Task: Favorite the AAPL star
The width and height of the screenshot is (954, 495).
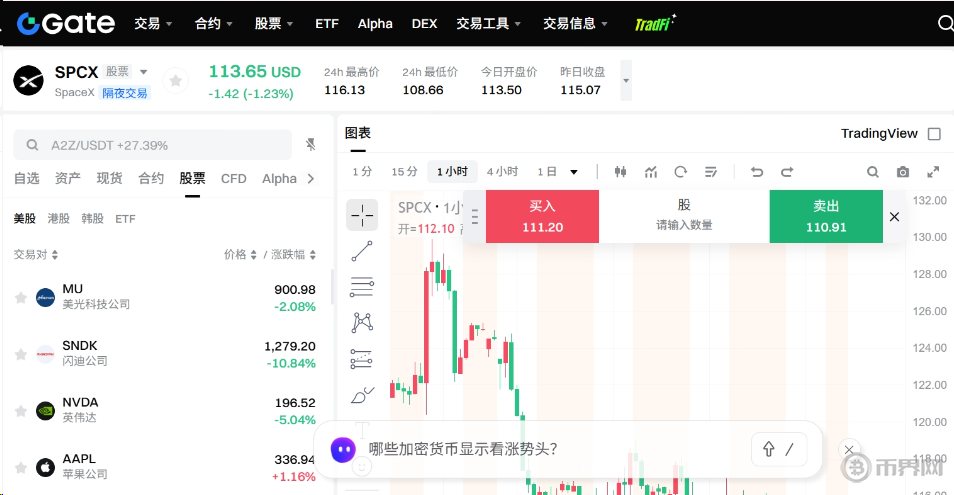Action: [x=21, y=468]
